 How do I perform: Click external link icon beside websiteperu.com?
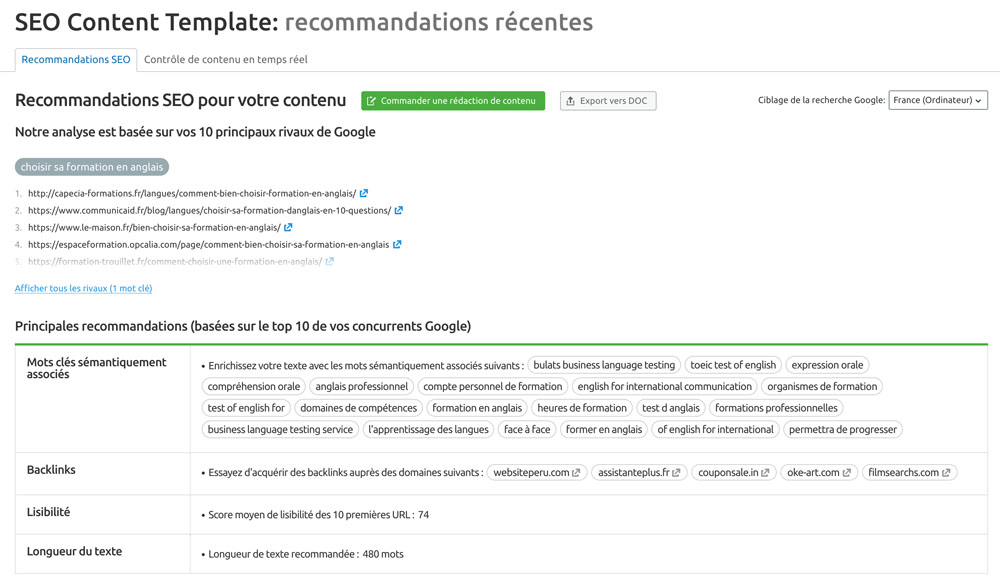(x=576, y=473)
